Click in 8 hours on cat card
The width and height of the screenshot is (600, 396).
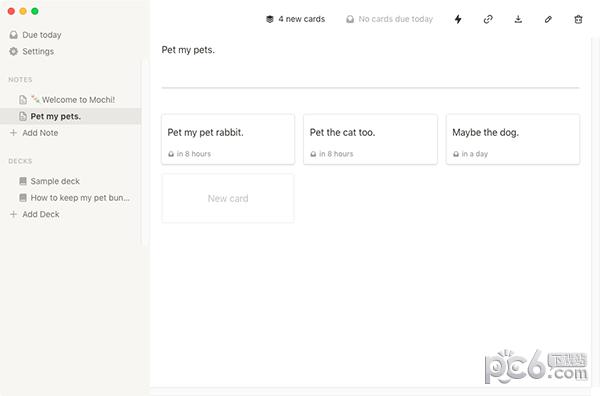tap(336, 154)
